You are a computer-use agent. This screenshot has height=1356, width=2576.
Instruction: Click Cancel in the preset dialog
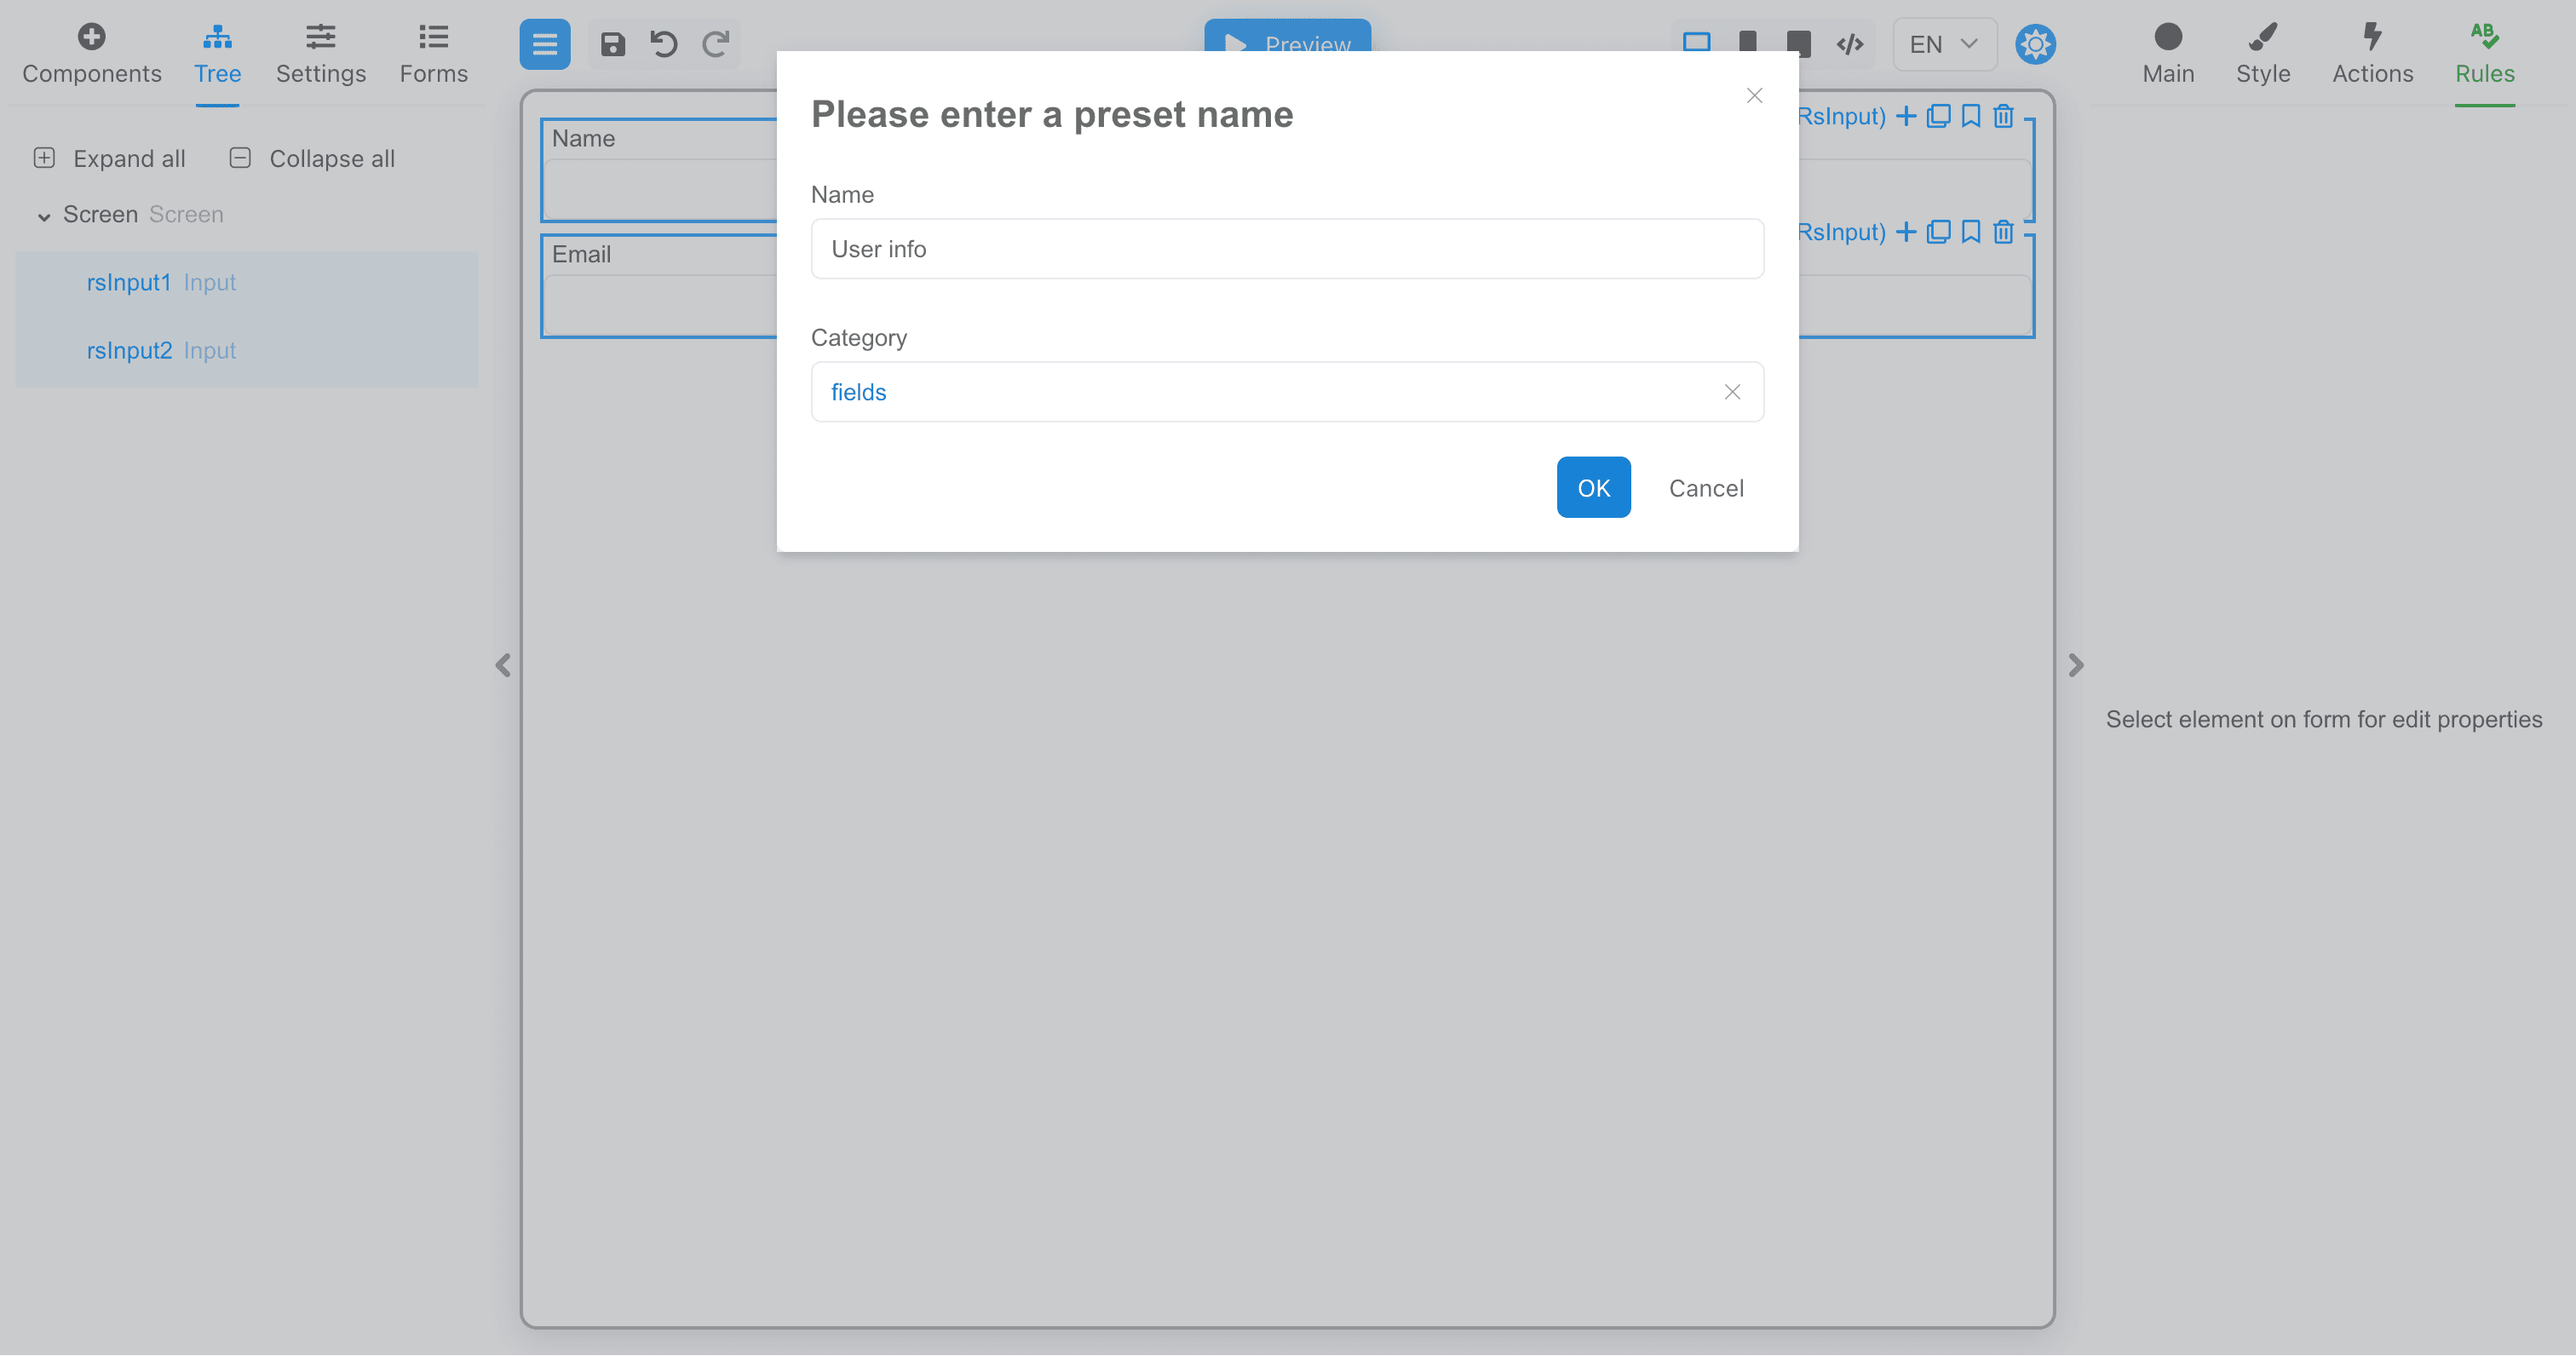click(1706, 488)
